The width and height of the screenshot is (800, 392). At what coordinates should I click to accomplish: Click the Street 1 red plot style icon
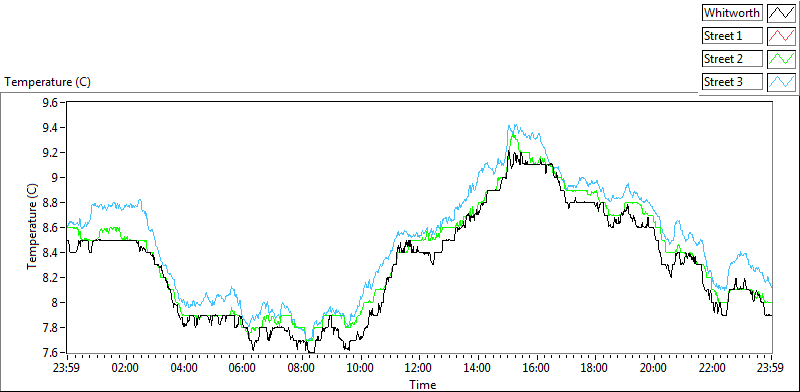pos(781,36)
